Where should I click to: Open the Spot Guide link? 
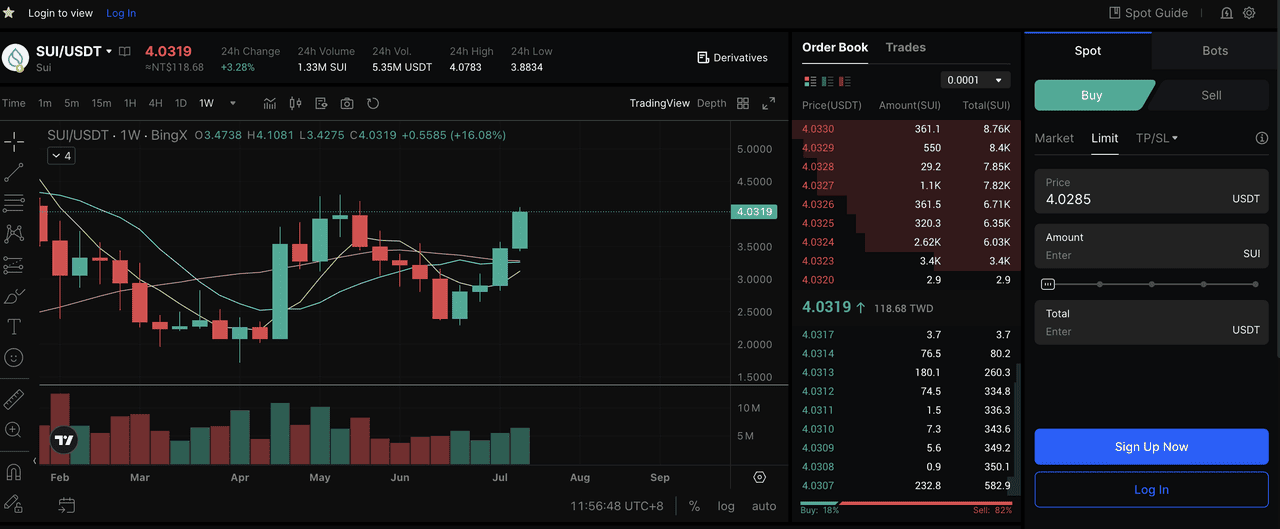1149,13
